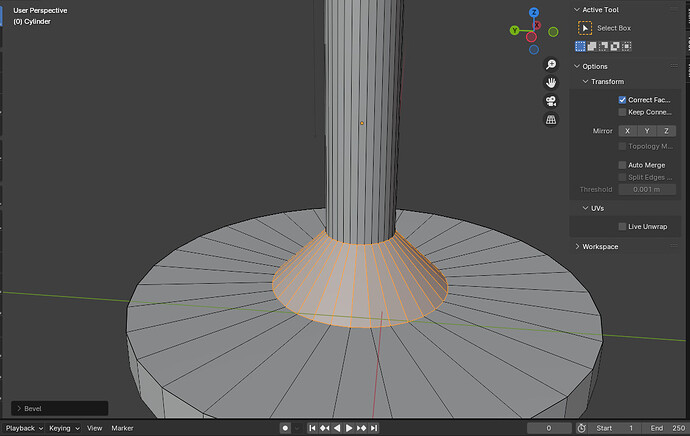
Task: Click the End frame field
Action: 666,428
